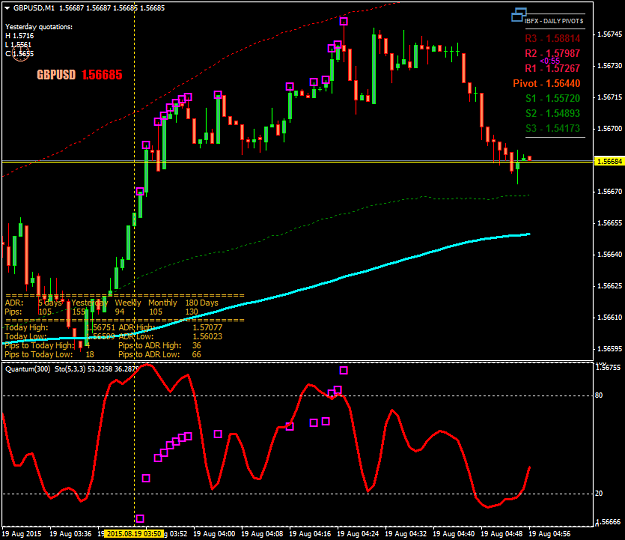Click the 'Quantum(300) Sto(5,3,3)' indicator label
This screenshot has height=540, width=625.
pyautogui.click(x=45, y=369)
